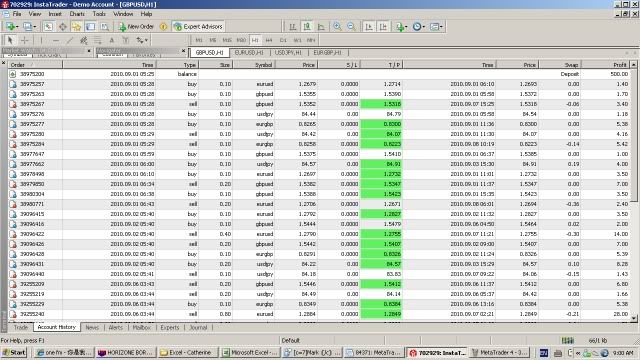Image resolution: width=640 pixels, height=360 pixels.
Task: Toggle the Navigator star folder icon
Action: point(76,27)
